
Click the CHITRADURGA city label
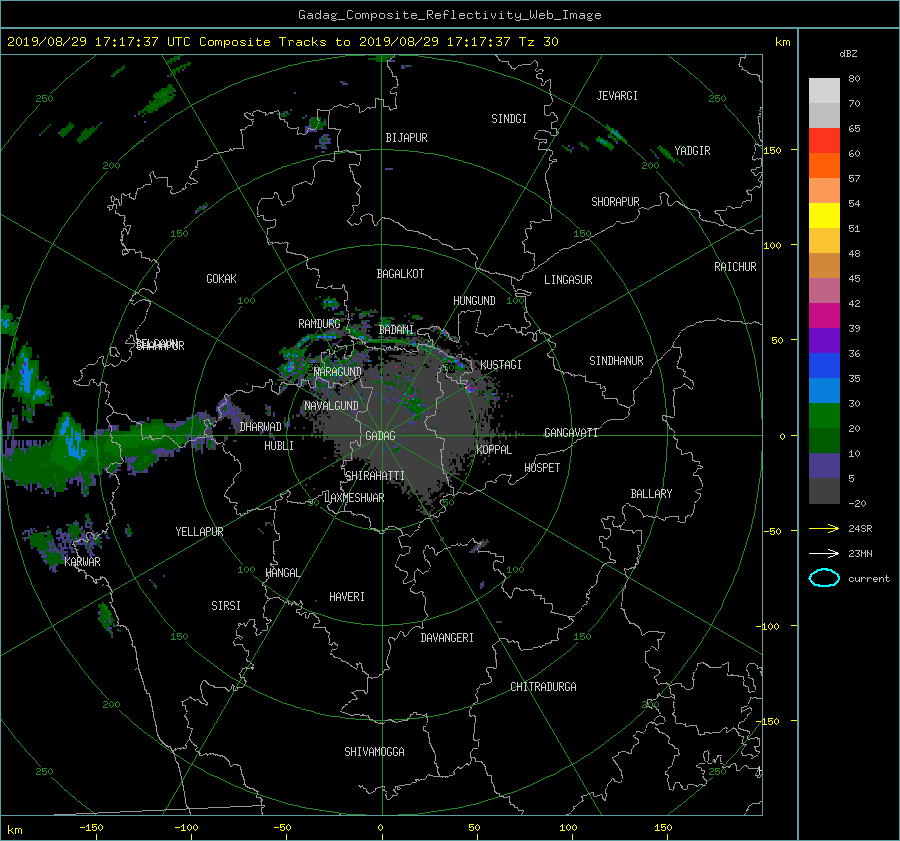543,687
